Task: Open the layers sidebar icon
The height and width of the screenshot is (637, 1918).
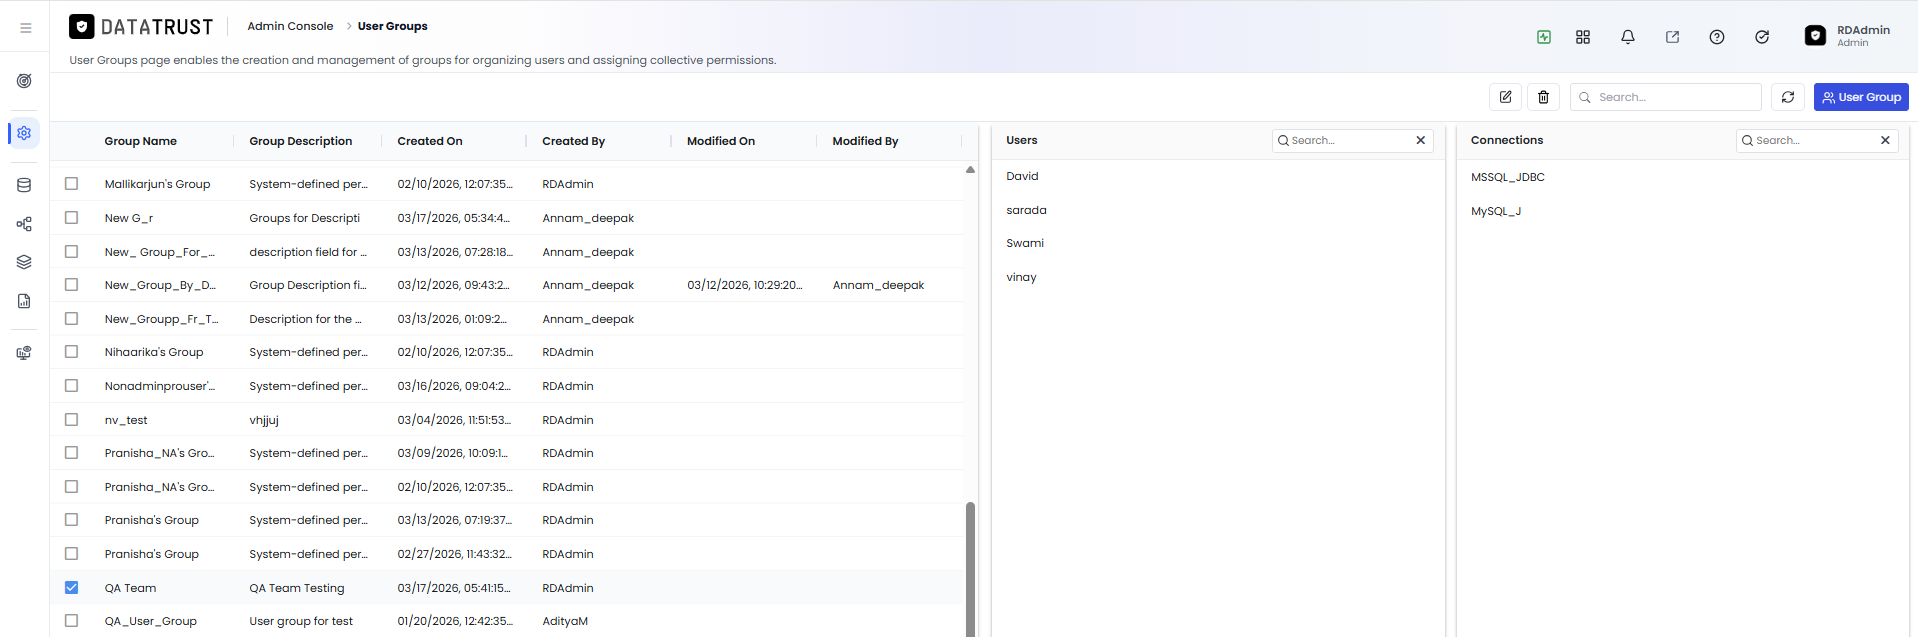Action: click(24, 262)
